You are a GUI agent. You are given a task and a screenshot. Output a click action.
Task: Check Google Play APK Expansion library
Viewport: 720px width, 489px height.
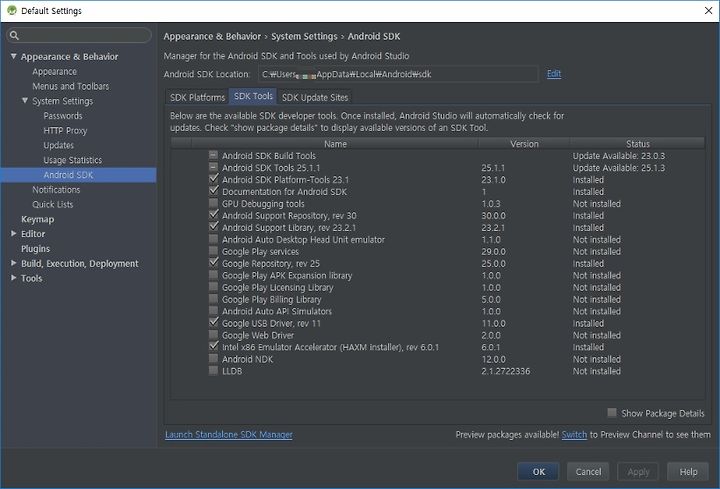[213, 275]
